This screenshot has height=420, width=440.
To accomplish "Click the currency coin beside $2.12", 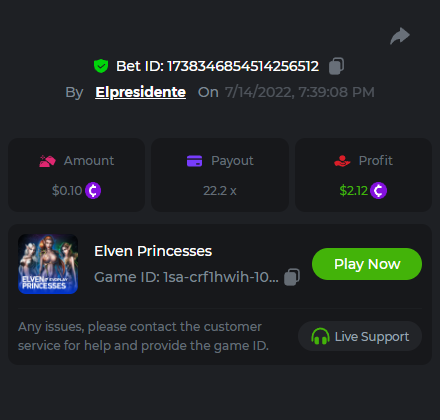I will pos(378,191).
